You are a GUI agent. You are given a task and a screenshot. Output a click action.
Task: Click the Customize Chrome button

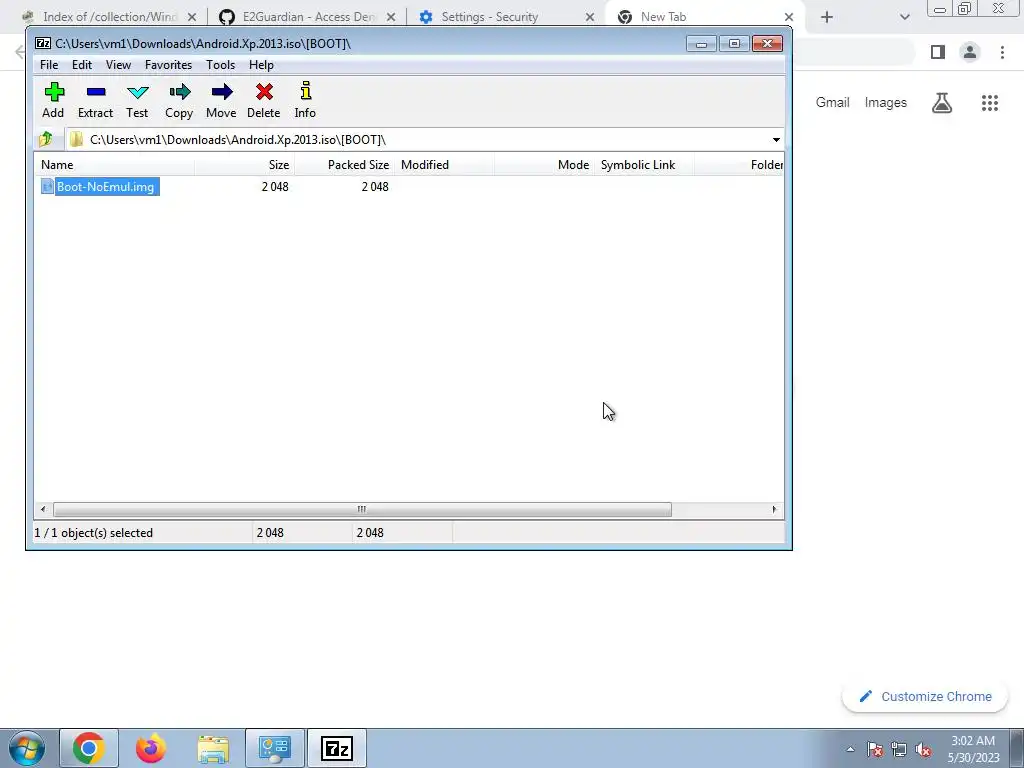click(x=925, y=696)
